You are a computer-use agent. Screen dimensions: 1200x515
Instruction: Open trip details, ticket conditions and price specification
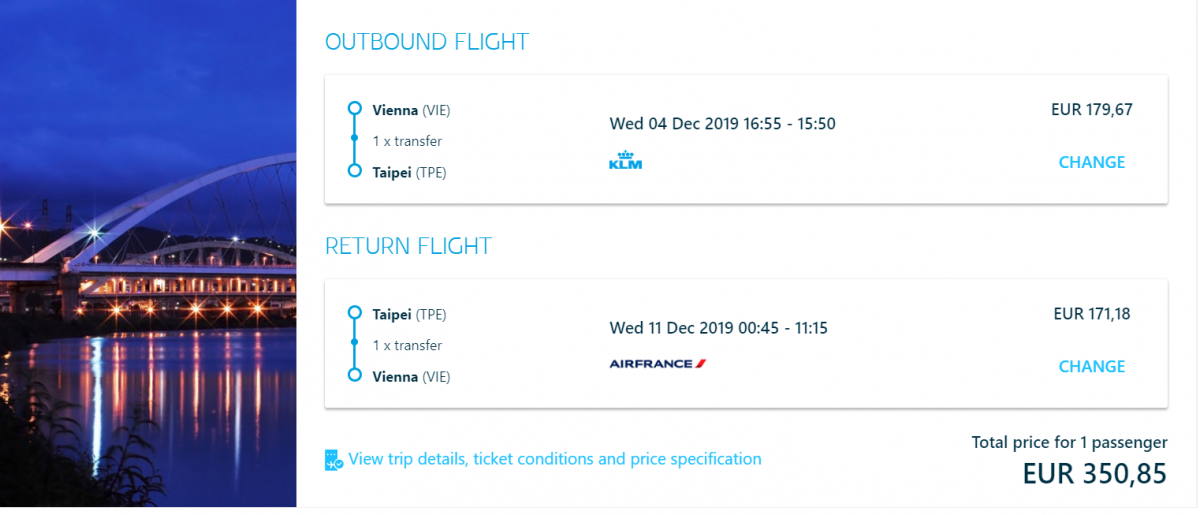pos(555,459)
